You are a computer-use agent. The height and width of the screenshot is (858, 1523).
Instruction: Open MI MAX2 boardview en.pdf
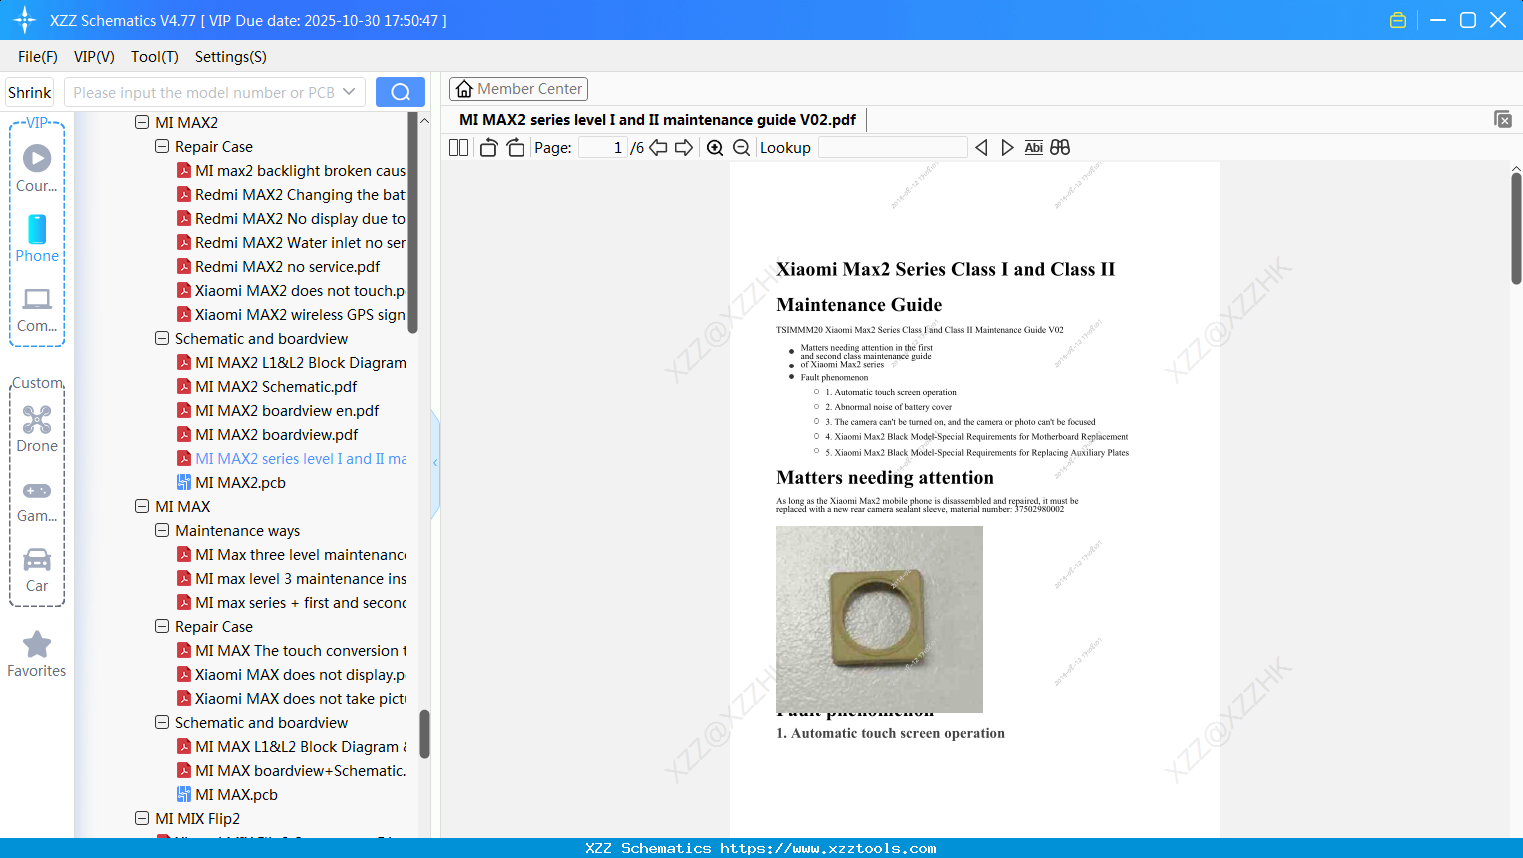pos(287,411)
